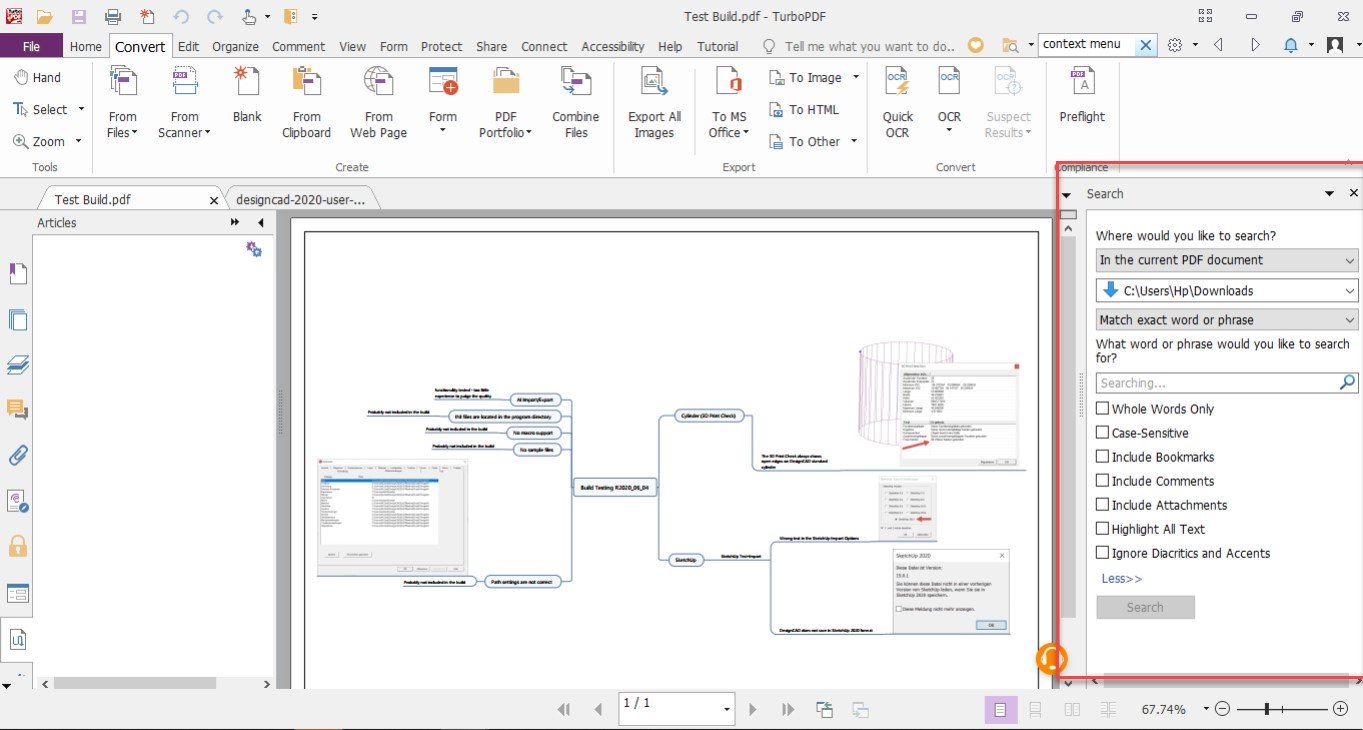Screen dimensions: 1363x730
Task: Close the Test Build.pdf tab
Action: coord(214,200)
